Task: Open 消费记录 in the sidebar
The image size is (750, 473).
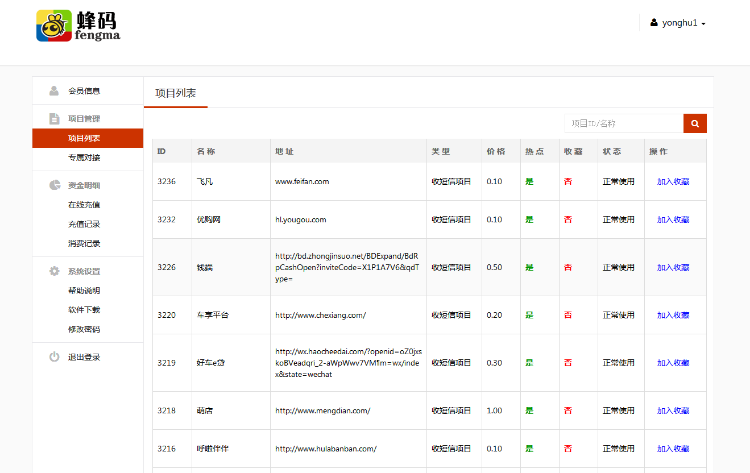Action: (84, 243)
